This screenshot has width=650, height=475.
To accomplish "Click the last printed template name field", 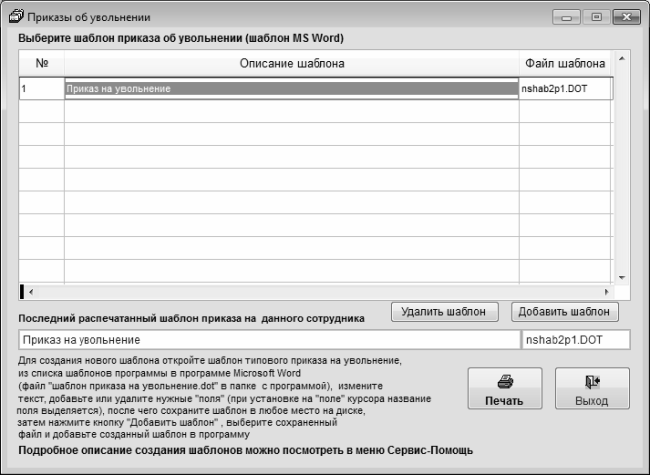I will coord(268,340).
